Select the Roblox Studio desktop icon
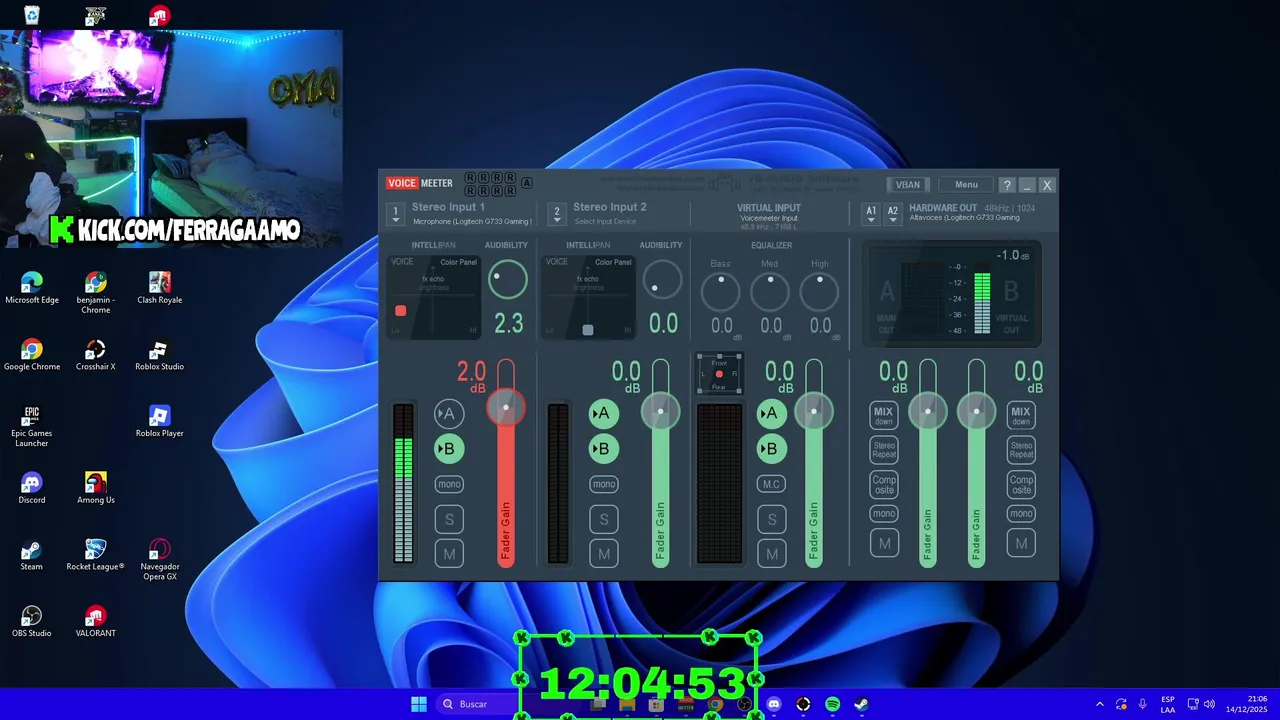Image resolution: width=1280 pixels, height=720 pixels. [160, 355]
